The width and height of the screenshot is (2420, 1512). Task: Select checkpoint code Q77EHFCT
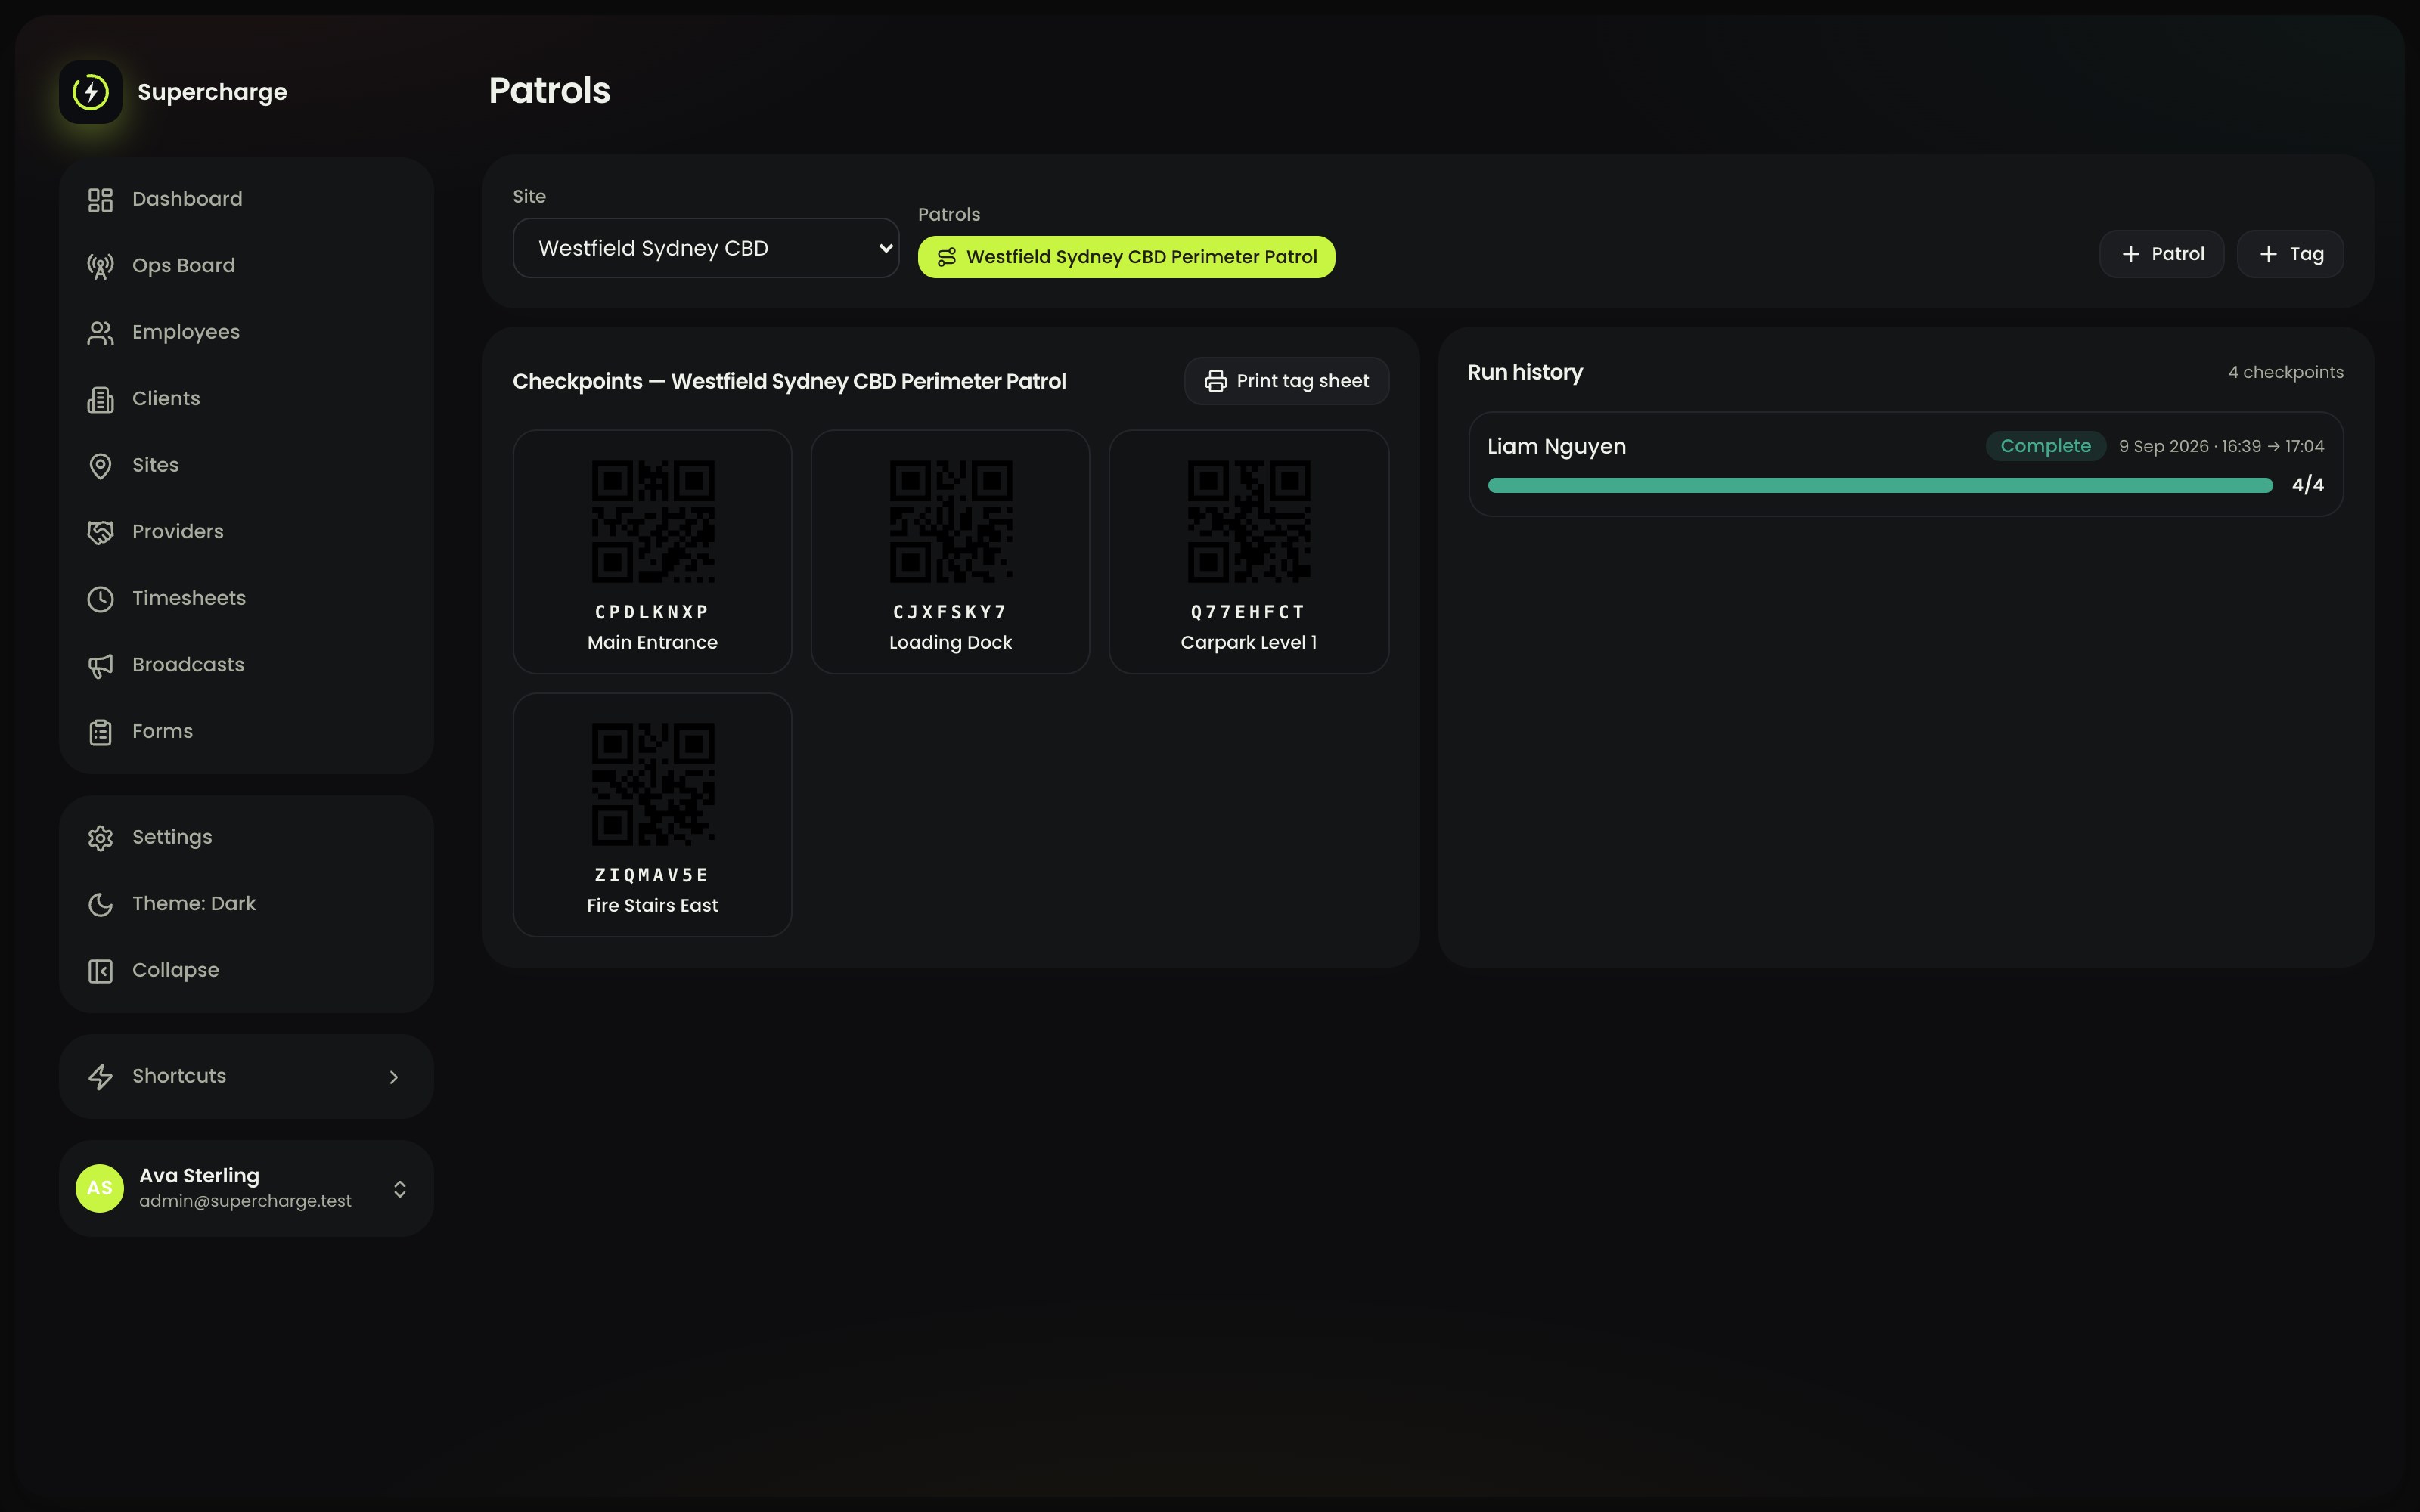(x=1248, y=612)
